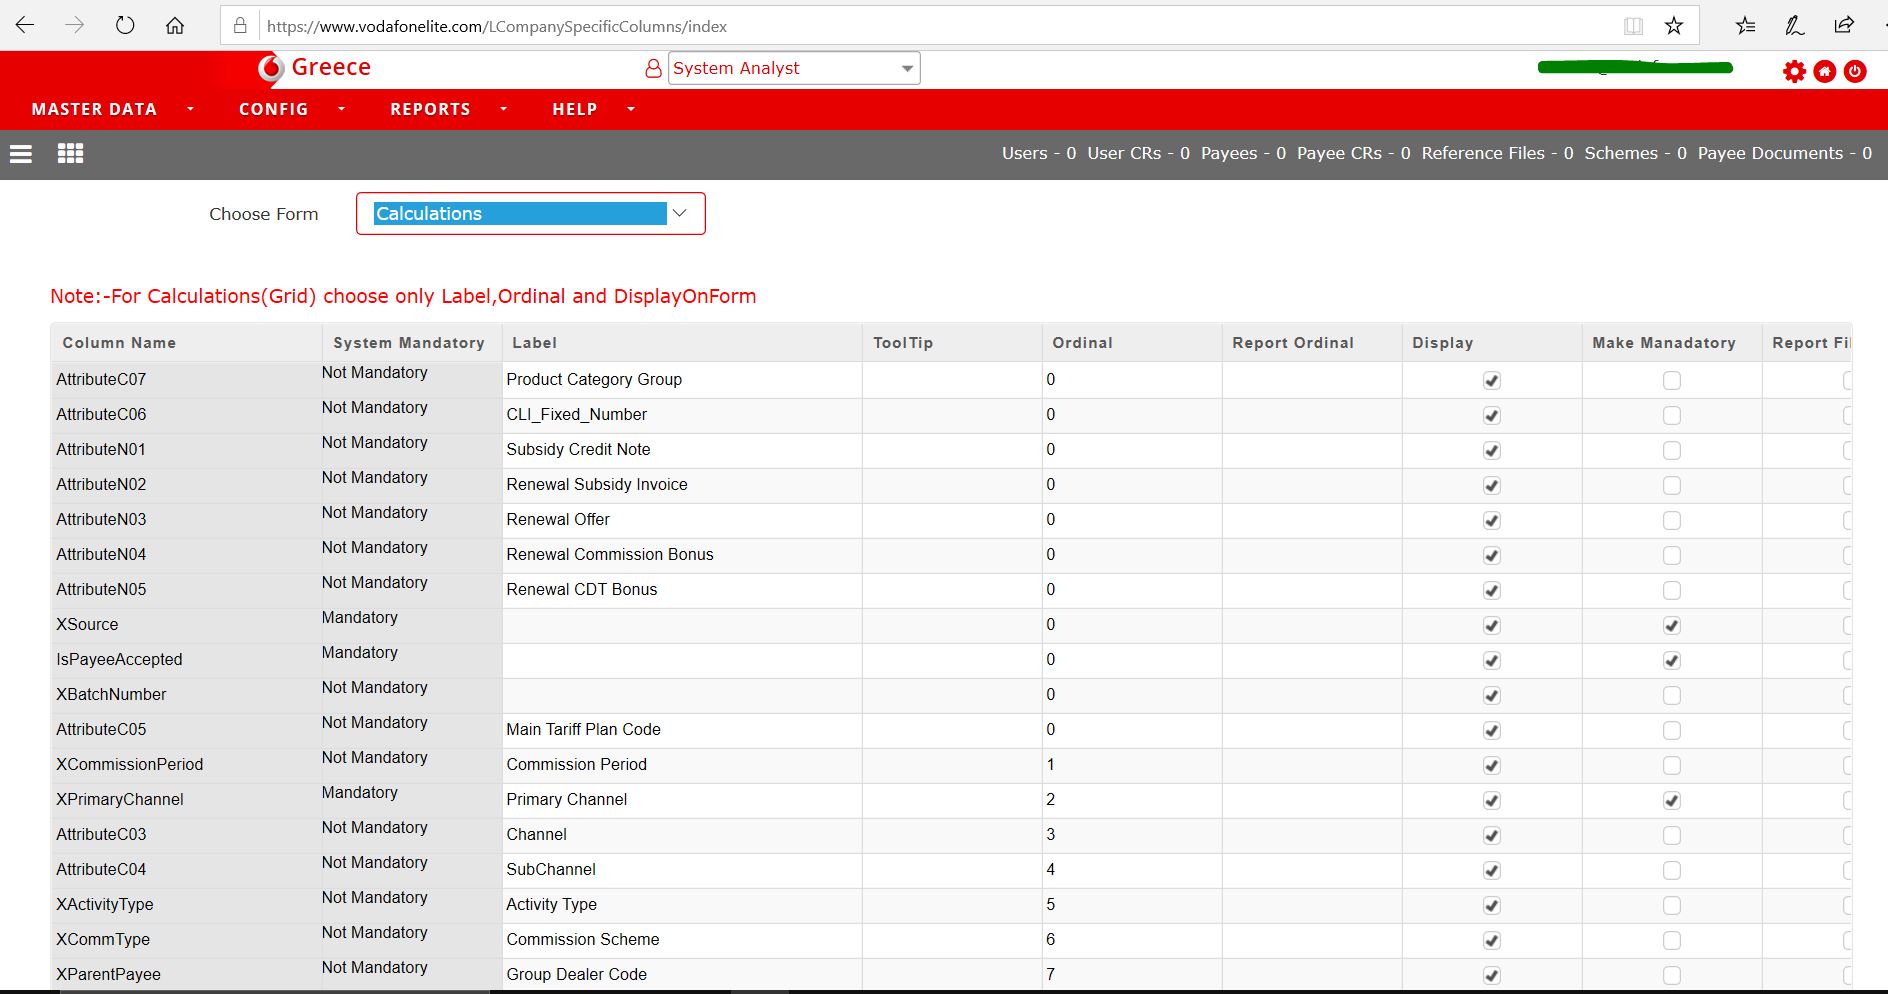Image resolution: width=1888 pixels, height=994 pixels.
Task: Open the System Analyst role dropdown
Action: coord(794,68)
